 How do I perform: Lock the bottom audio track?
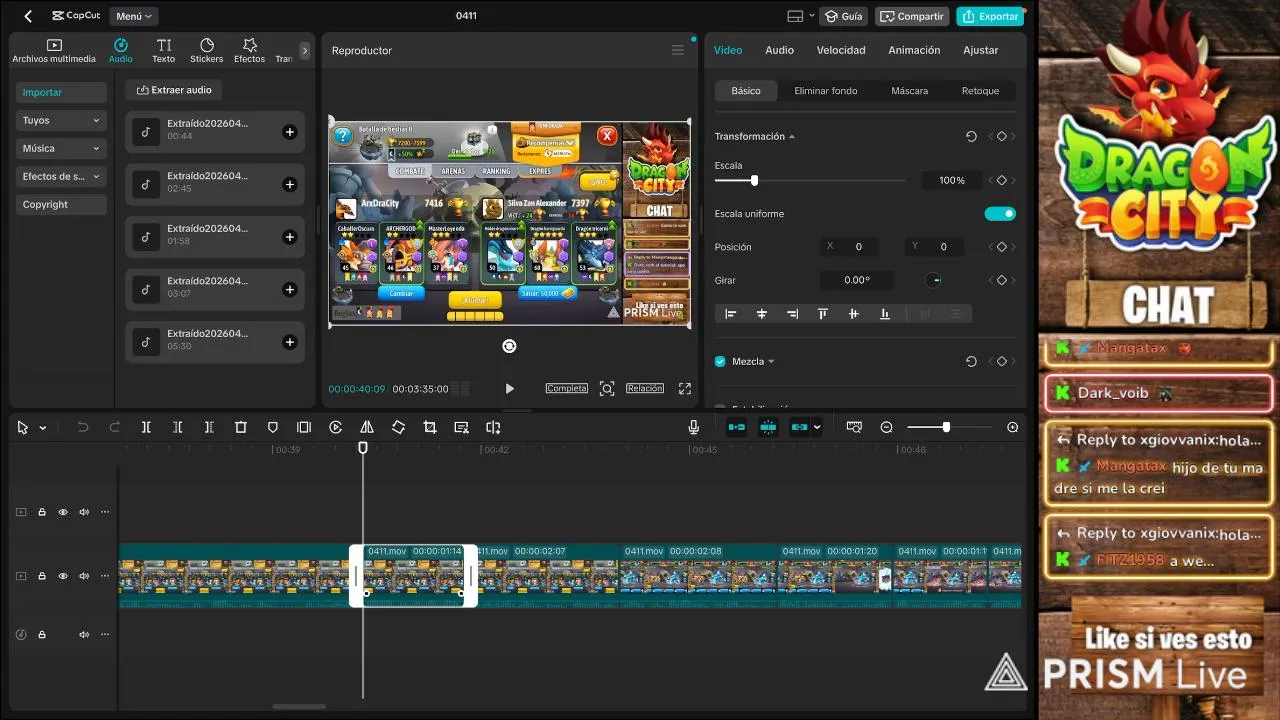[x=42, y=635]
